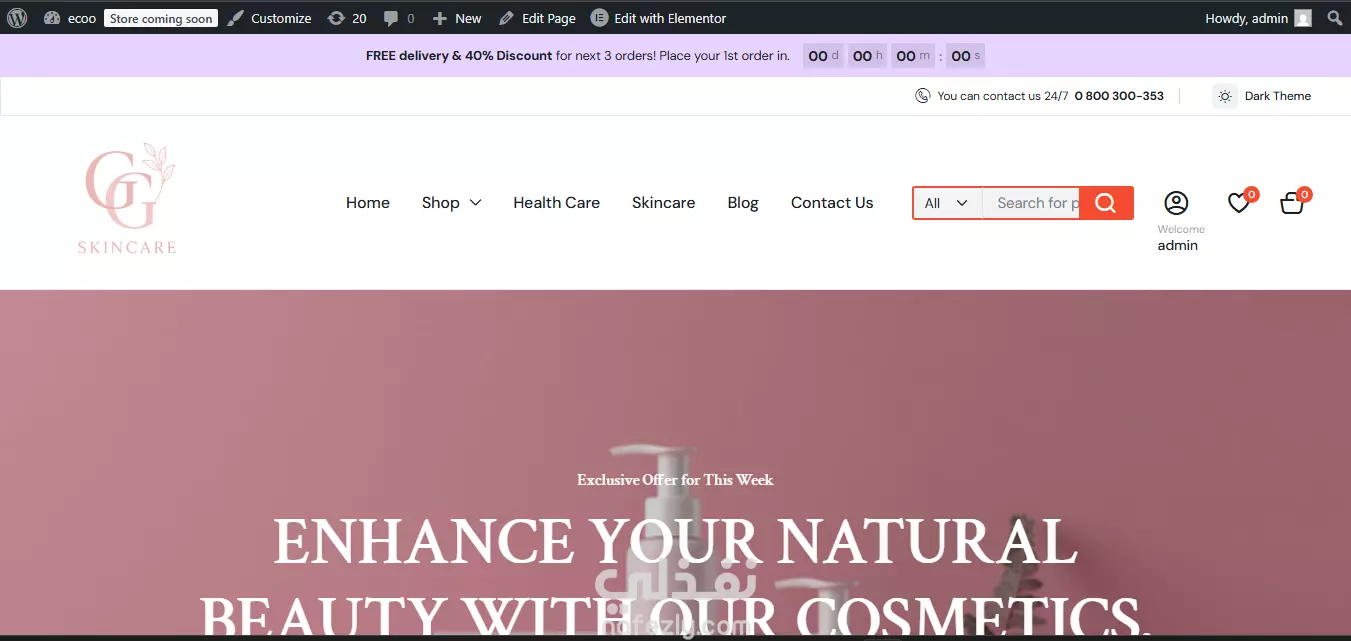Click the orange search submit button

tap(1106, 203)
